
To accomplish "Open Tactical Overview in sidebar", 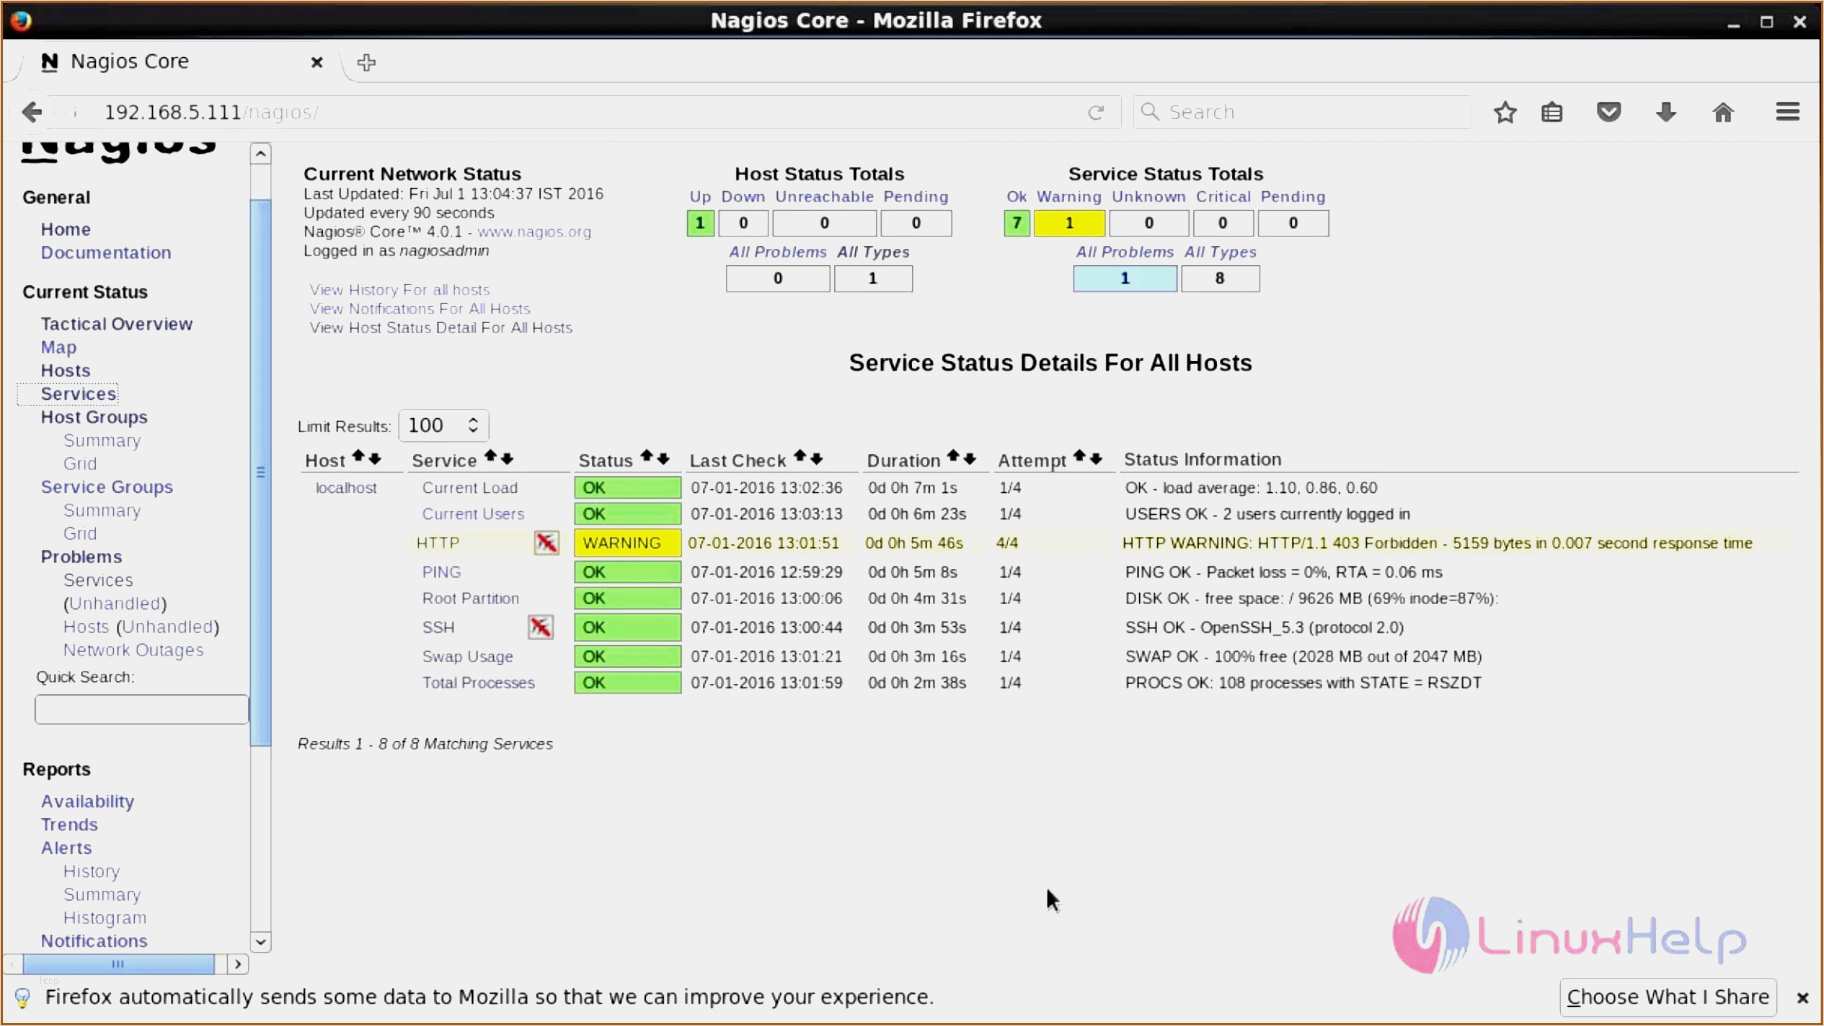I will point(117,324).
